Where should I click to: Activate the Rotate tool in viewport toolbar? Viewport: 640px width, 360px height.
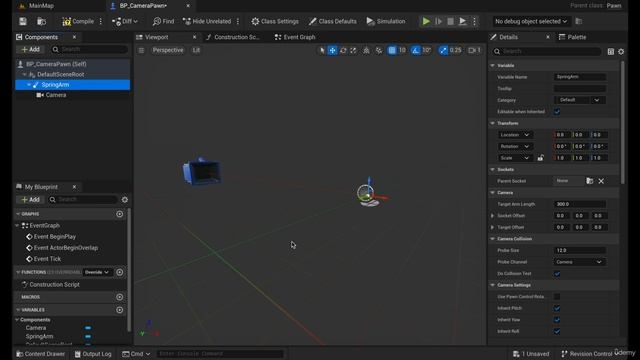pyautogui.click(x=343, y=50)
